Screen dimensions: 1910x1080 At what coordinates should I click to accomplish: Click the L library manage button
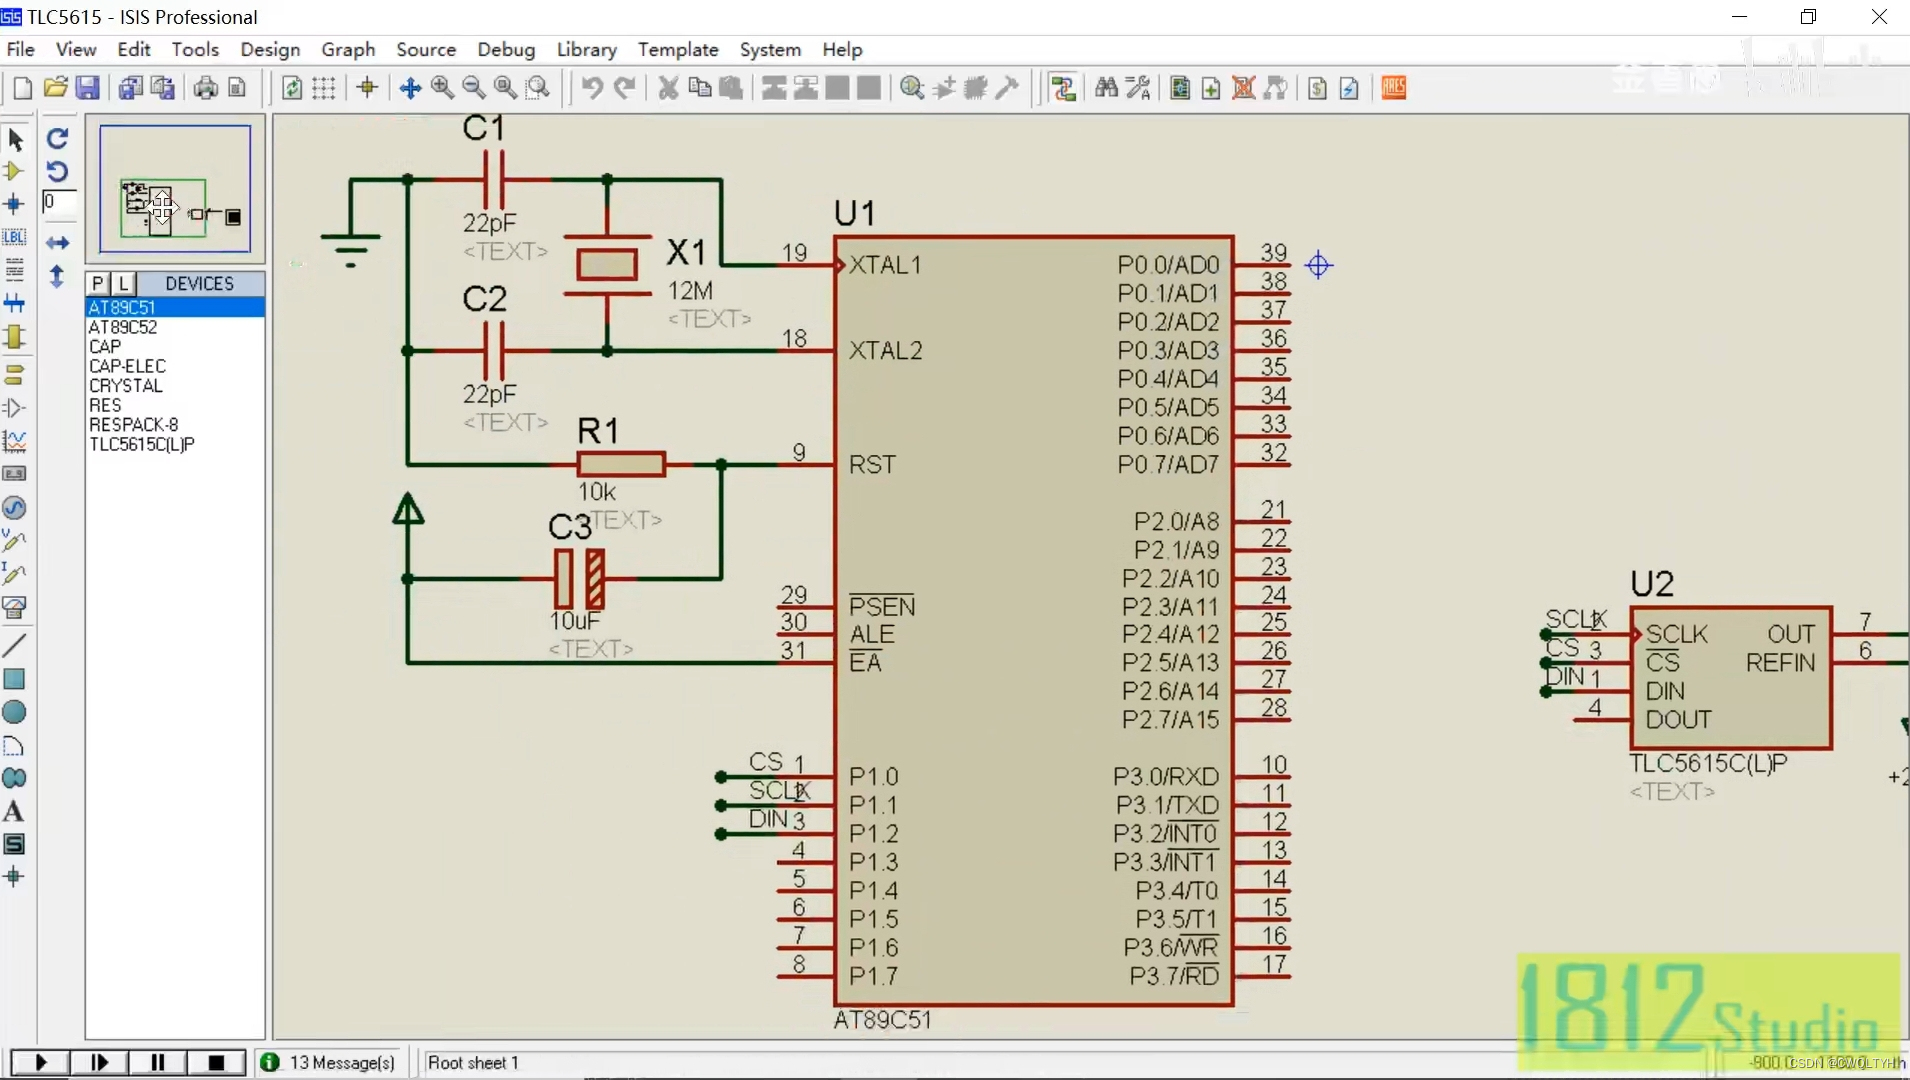point(123,284)
